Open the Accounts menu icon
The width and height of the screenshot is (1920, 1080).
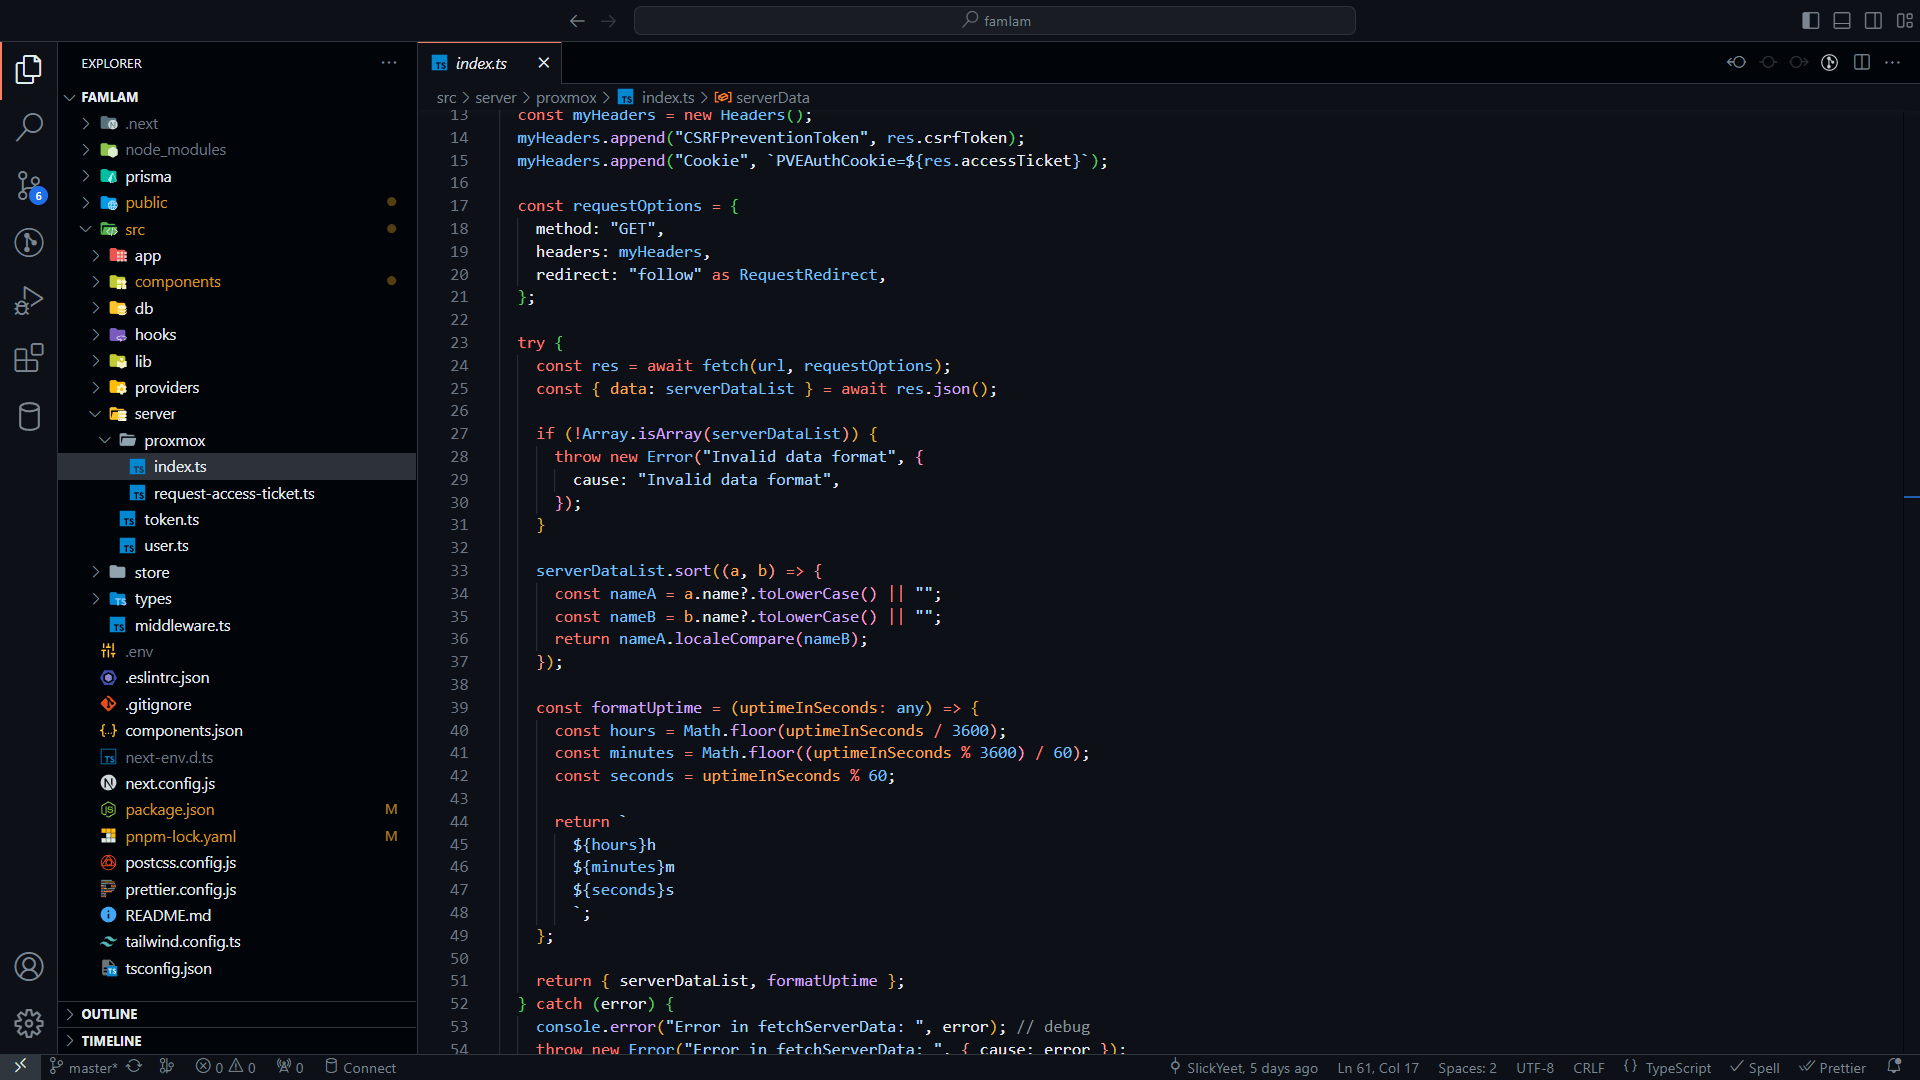[x=29, y=966]
